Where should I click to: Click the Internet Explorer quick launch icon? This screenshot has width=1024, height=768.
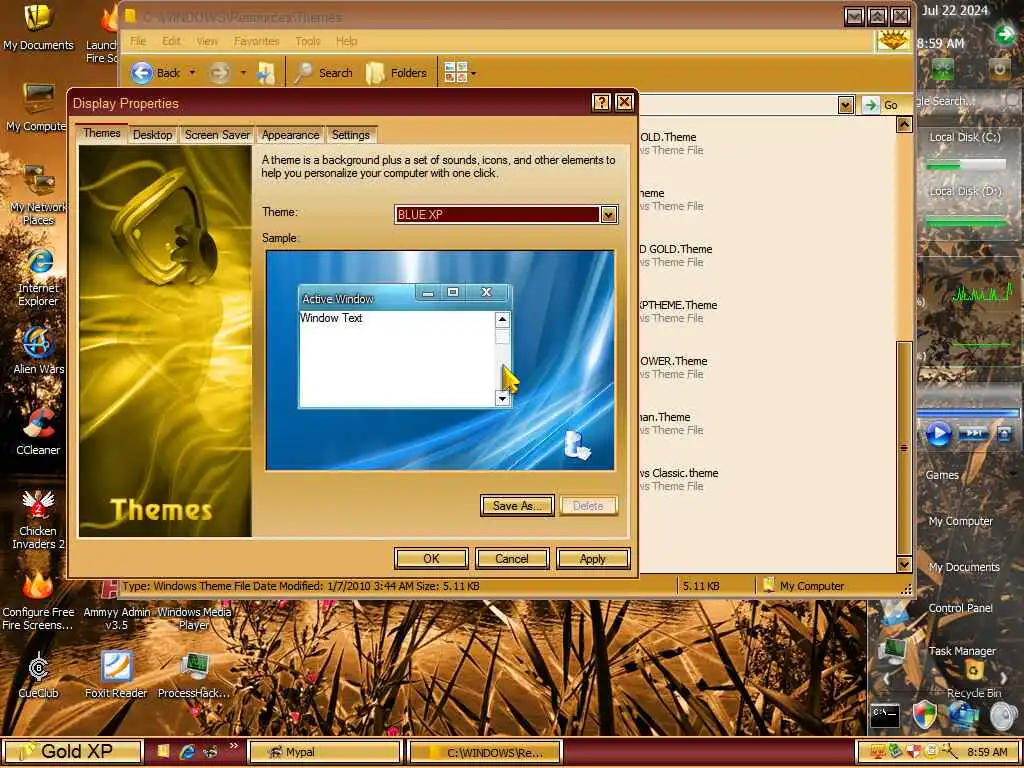click(187, 752)
